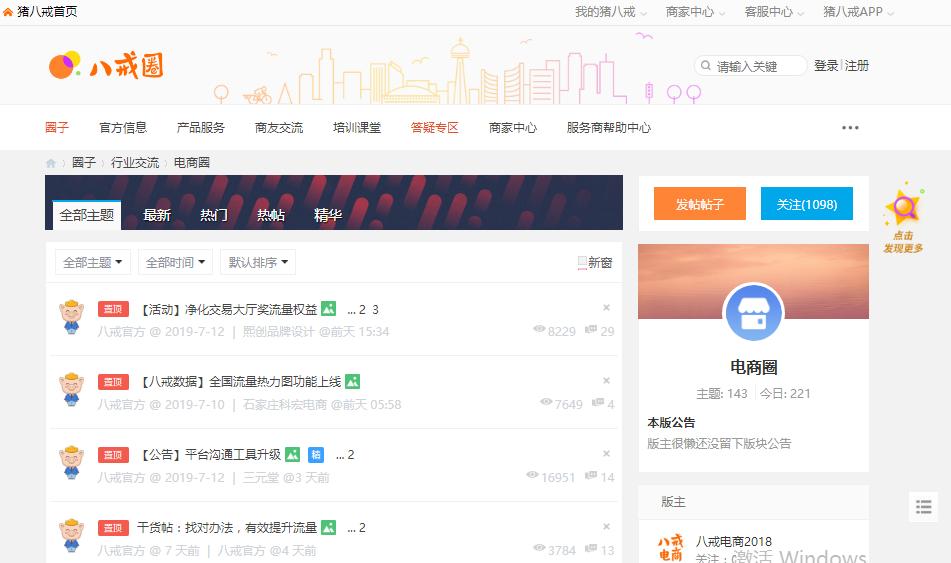Click image icon on 干货帖 post
This screenshot has width=951, height=563.
tap(328, 527)
